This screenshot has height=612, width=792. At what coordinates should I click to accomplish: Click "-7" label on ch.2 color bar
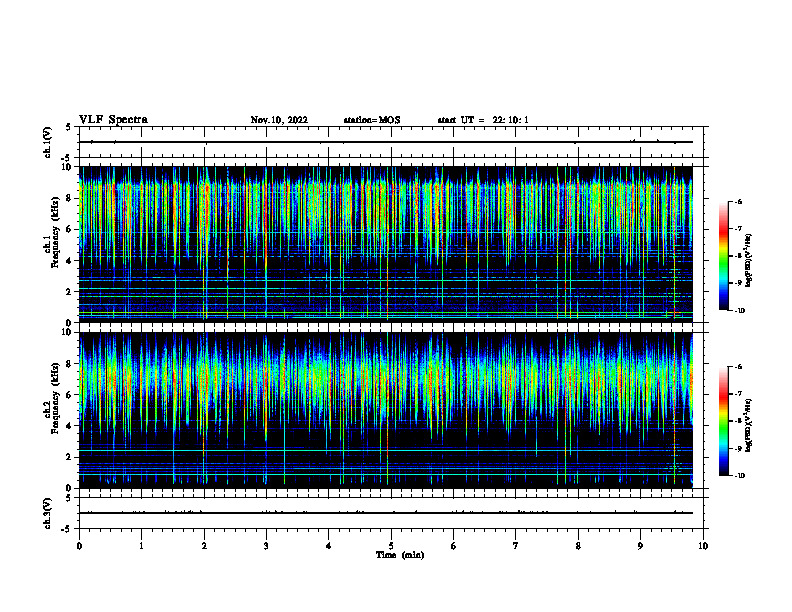click(x=738, y=394)
